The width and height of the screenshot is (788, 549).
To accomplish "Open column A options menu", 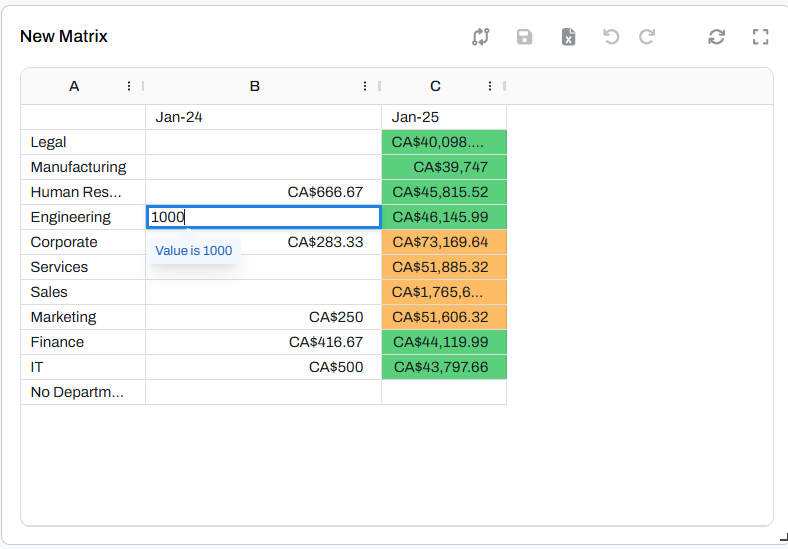I will [x=129, y=86].
